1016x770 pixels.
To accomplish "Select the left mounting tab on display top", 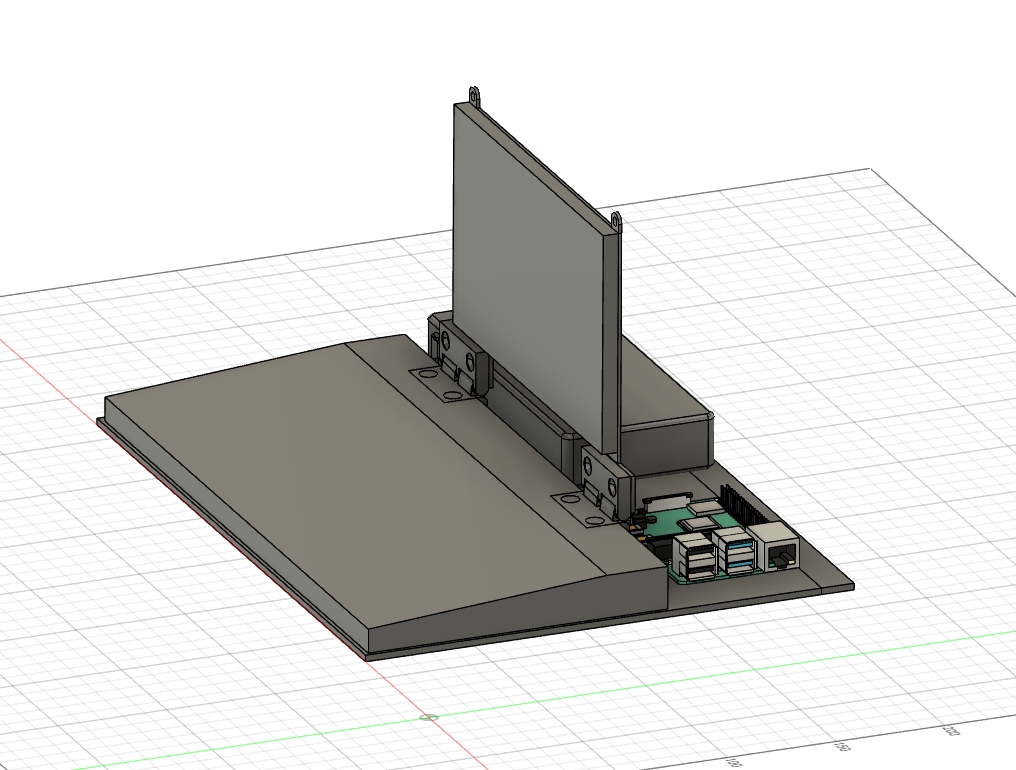I will click(x=474, y=95).
